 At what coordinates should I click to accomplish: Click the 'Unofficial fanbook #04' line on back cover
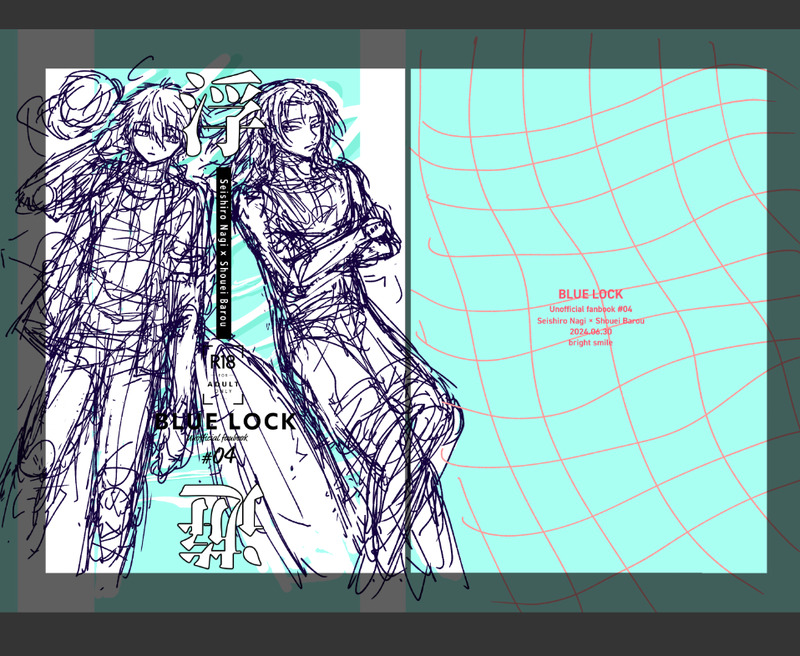point(591,309)
